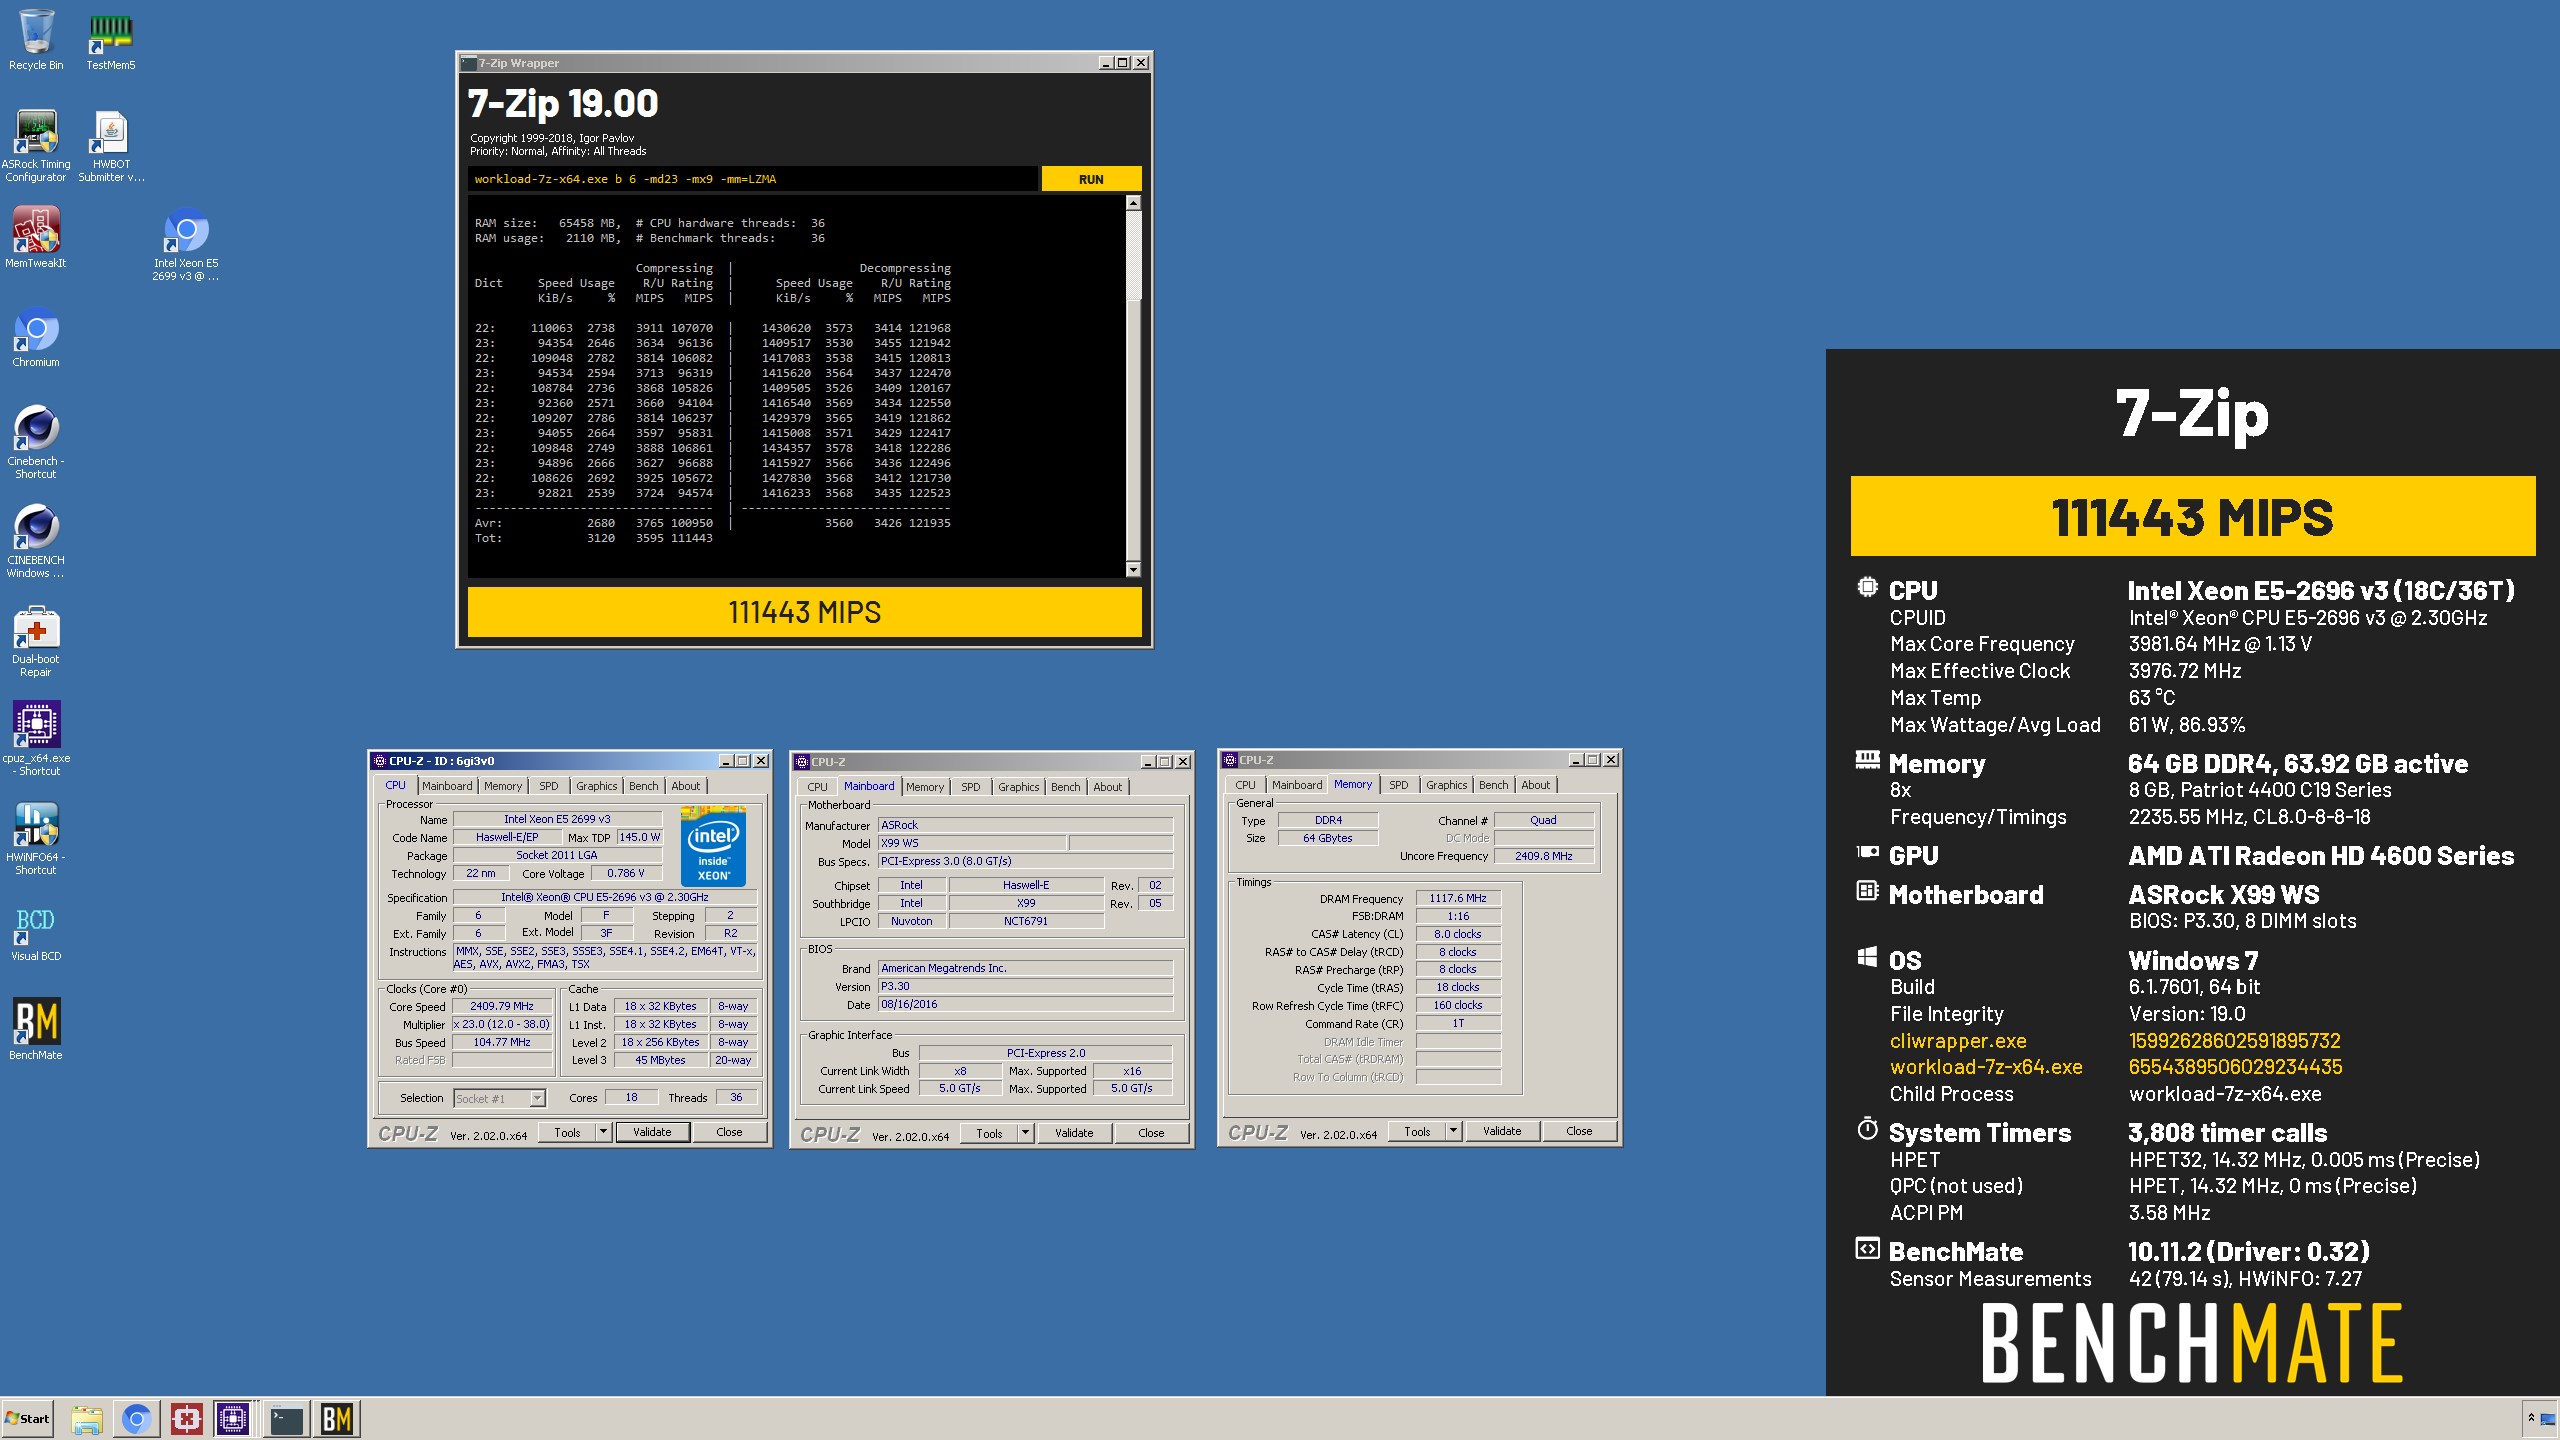Open SPD tab in CPU-Z ID 6gi3v0 window
2560x1440 pixels.
tap(549, 786)
